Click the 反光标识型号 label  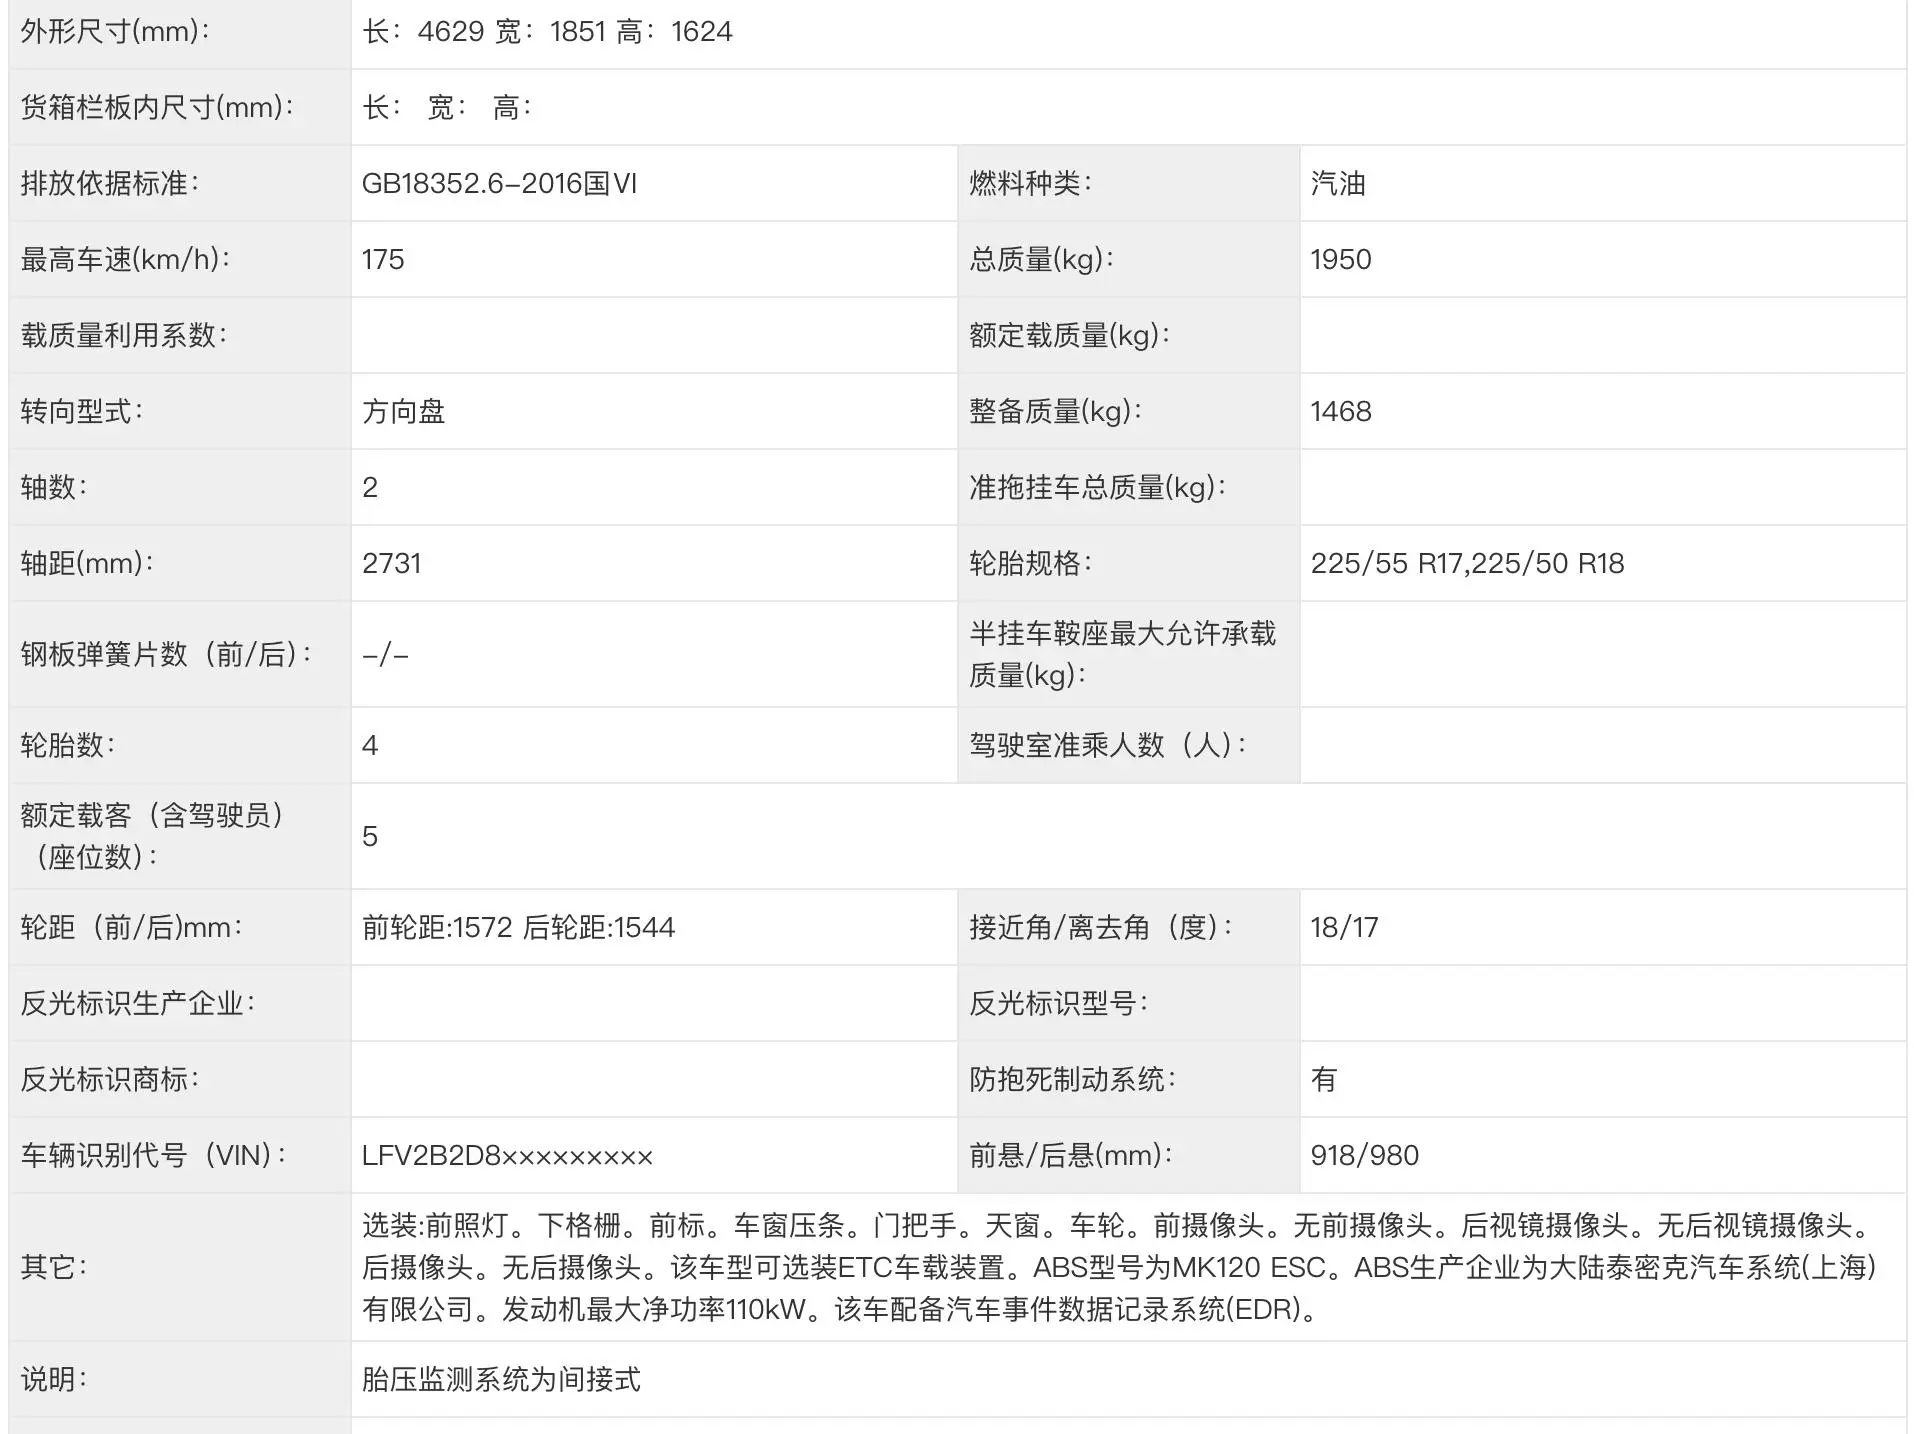[x=1058, y=1004]
